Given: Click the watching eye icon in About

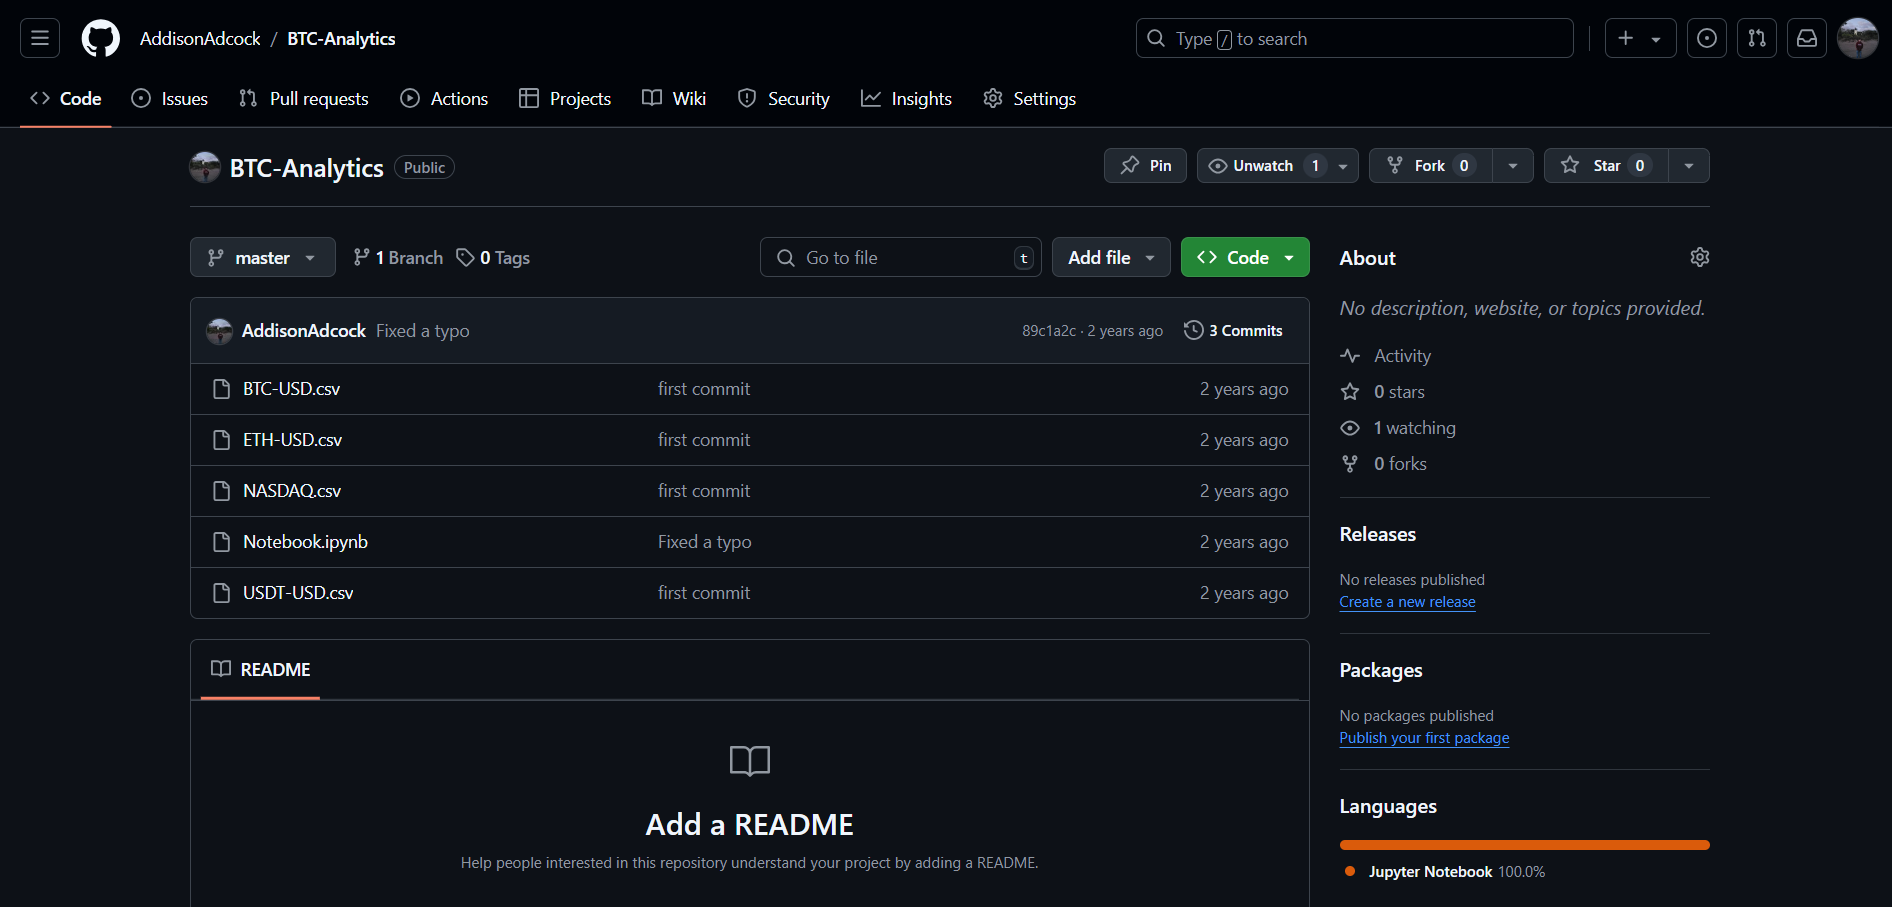Looking at the screenshot, I should click(x=1350, y=428).
